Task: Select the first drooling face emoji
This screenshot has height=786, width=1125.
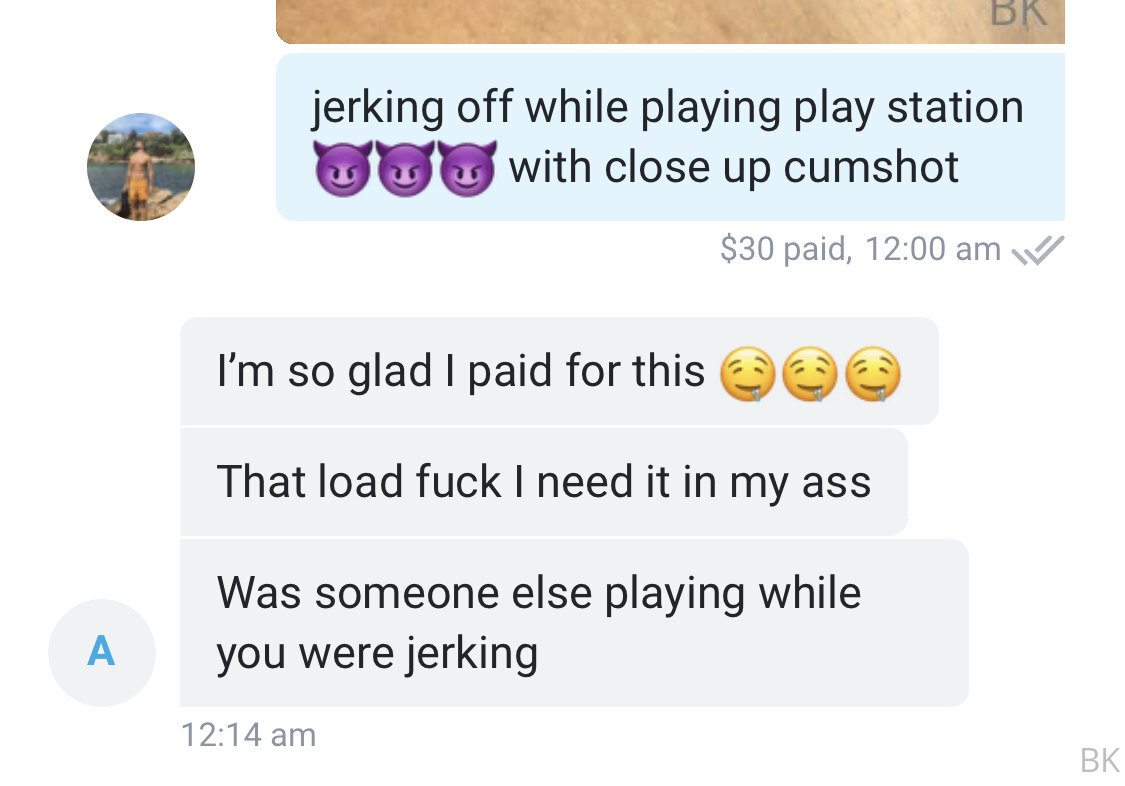Action: (x=748, y=374)
